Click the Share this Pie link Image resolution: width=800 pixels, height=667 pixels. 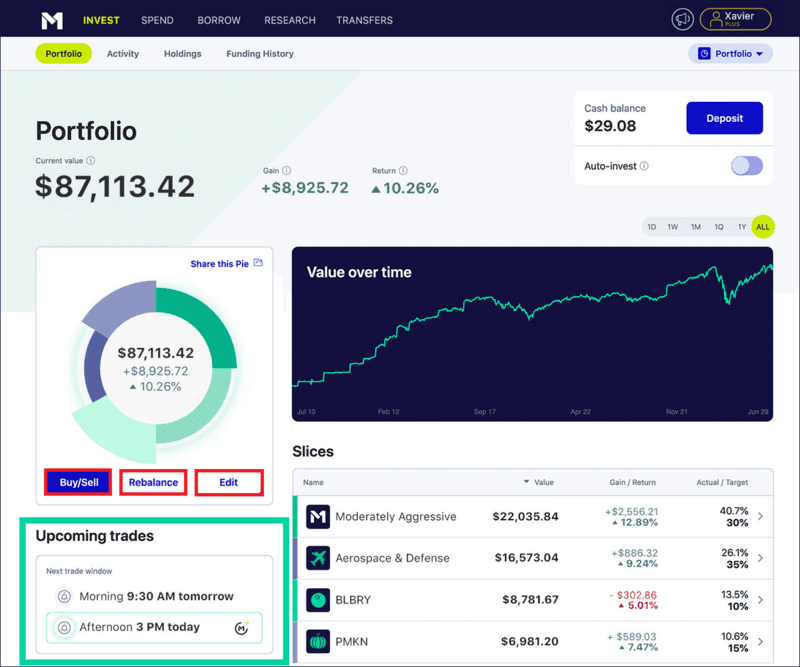(219, 264)
